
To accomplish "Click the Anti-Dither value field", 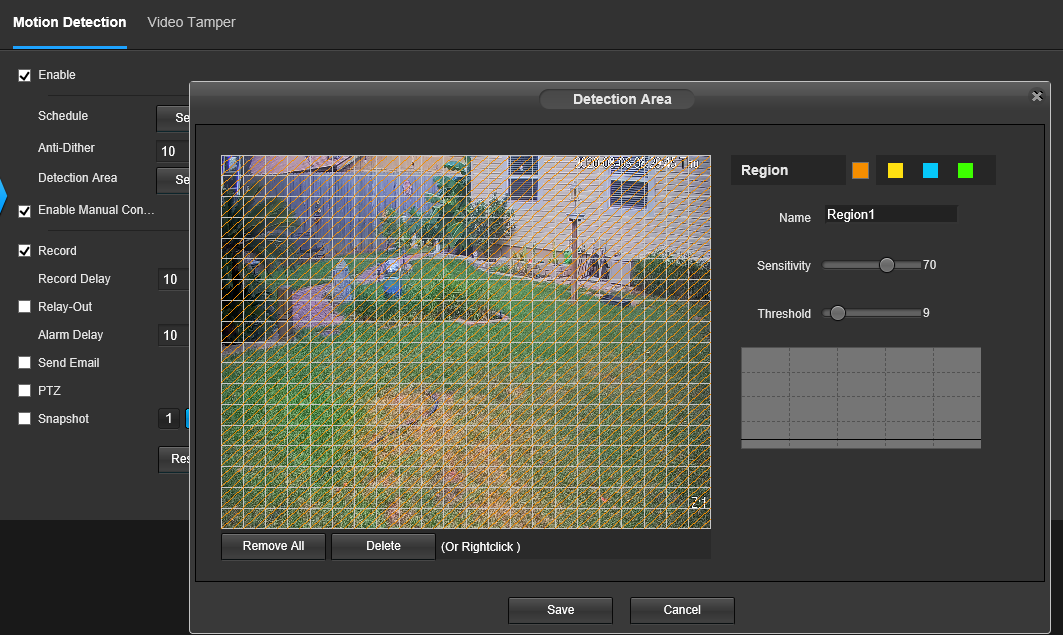I will [173, 151].
